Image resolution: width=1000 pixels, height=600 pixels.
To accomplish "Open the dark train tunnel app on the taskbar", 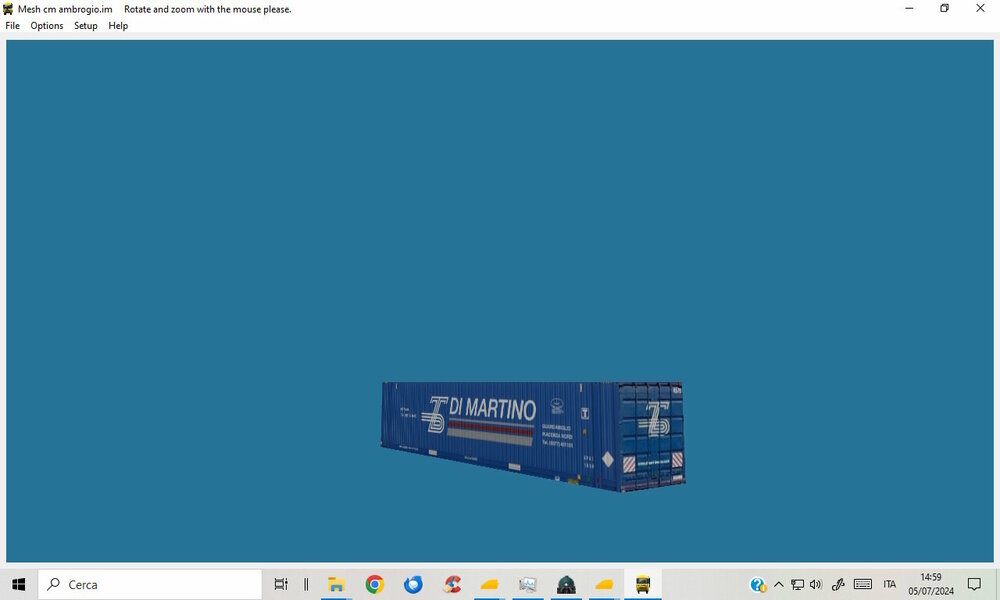I will point(566,584).
